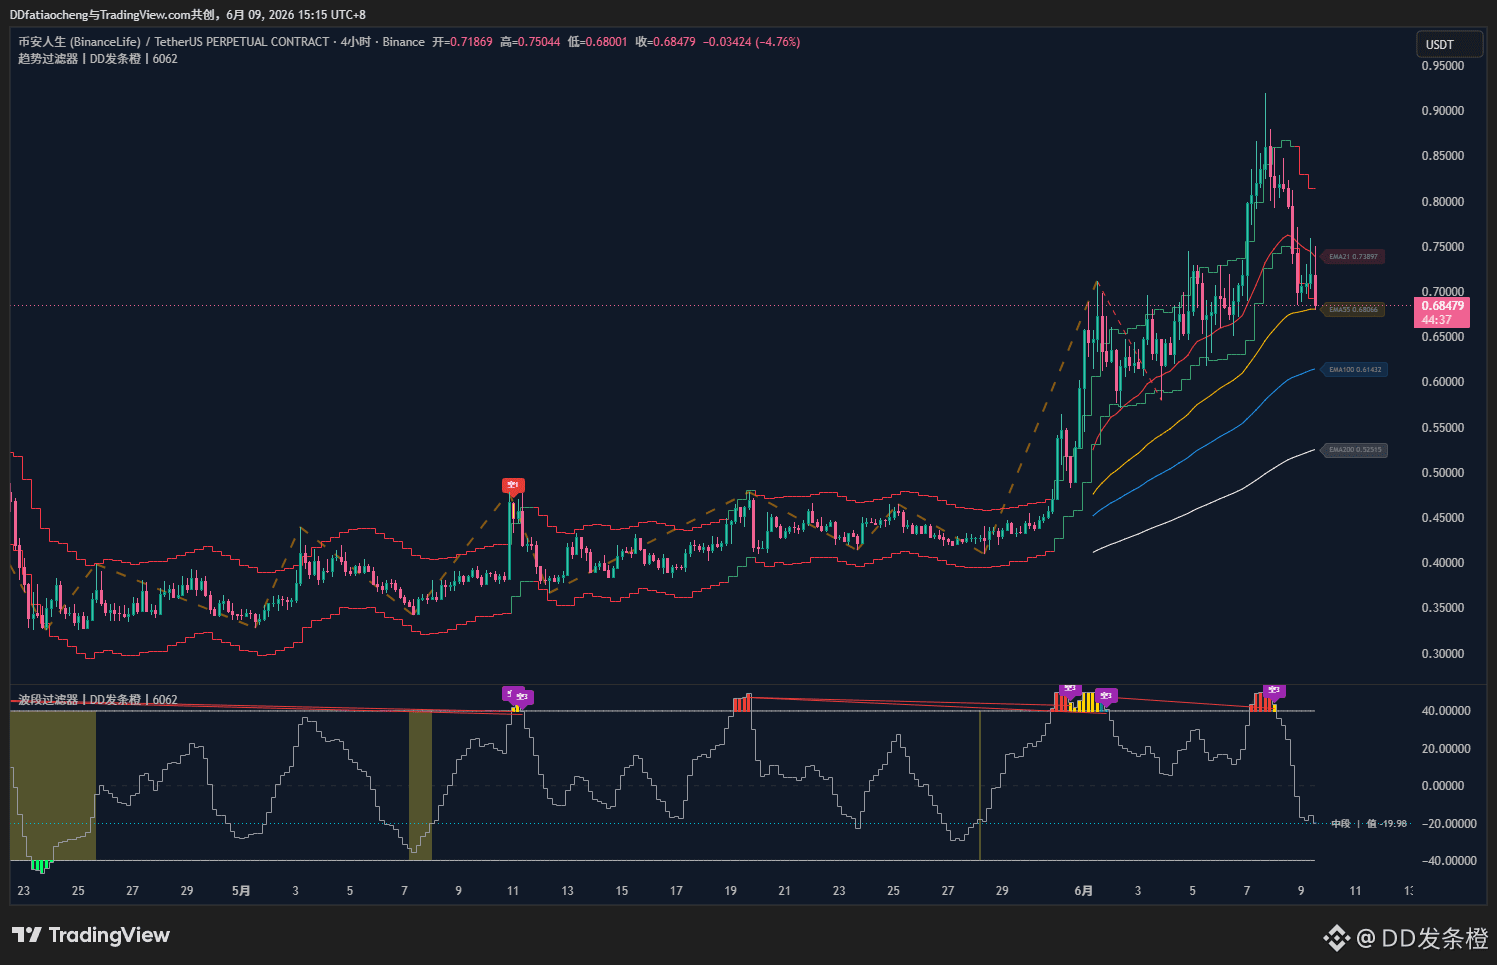Screen dimensions: 1497x965
Task: Click 0.90000 on the price axis
Action: [1443, 111]
